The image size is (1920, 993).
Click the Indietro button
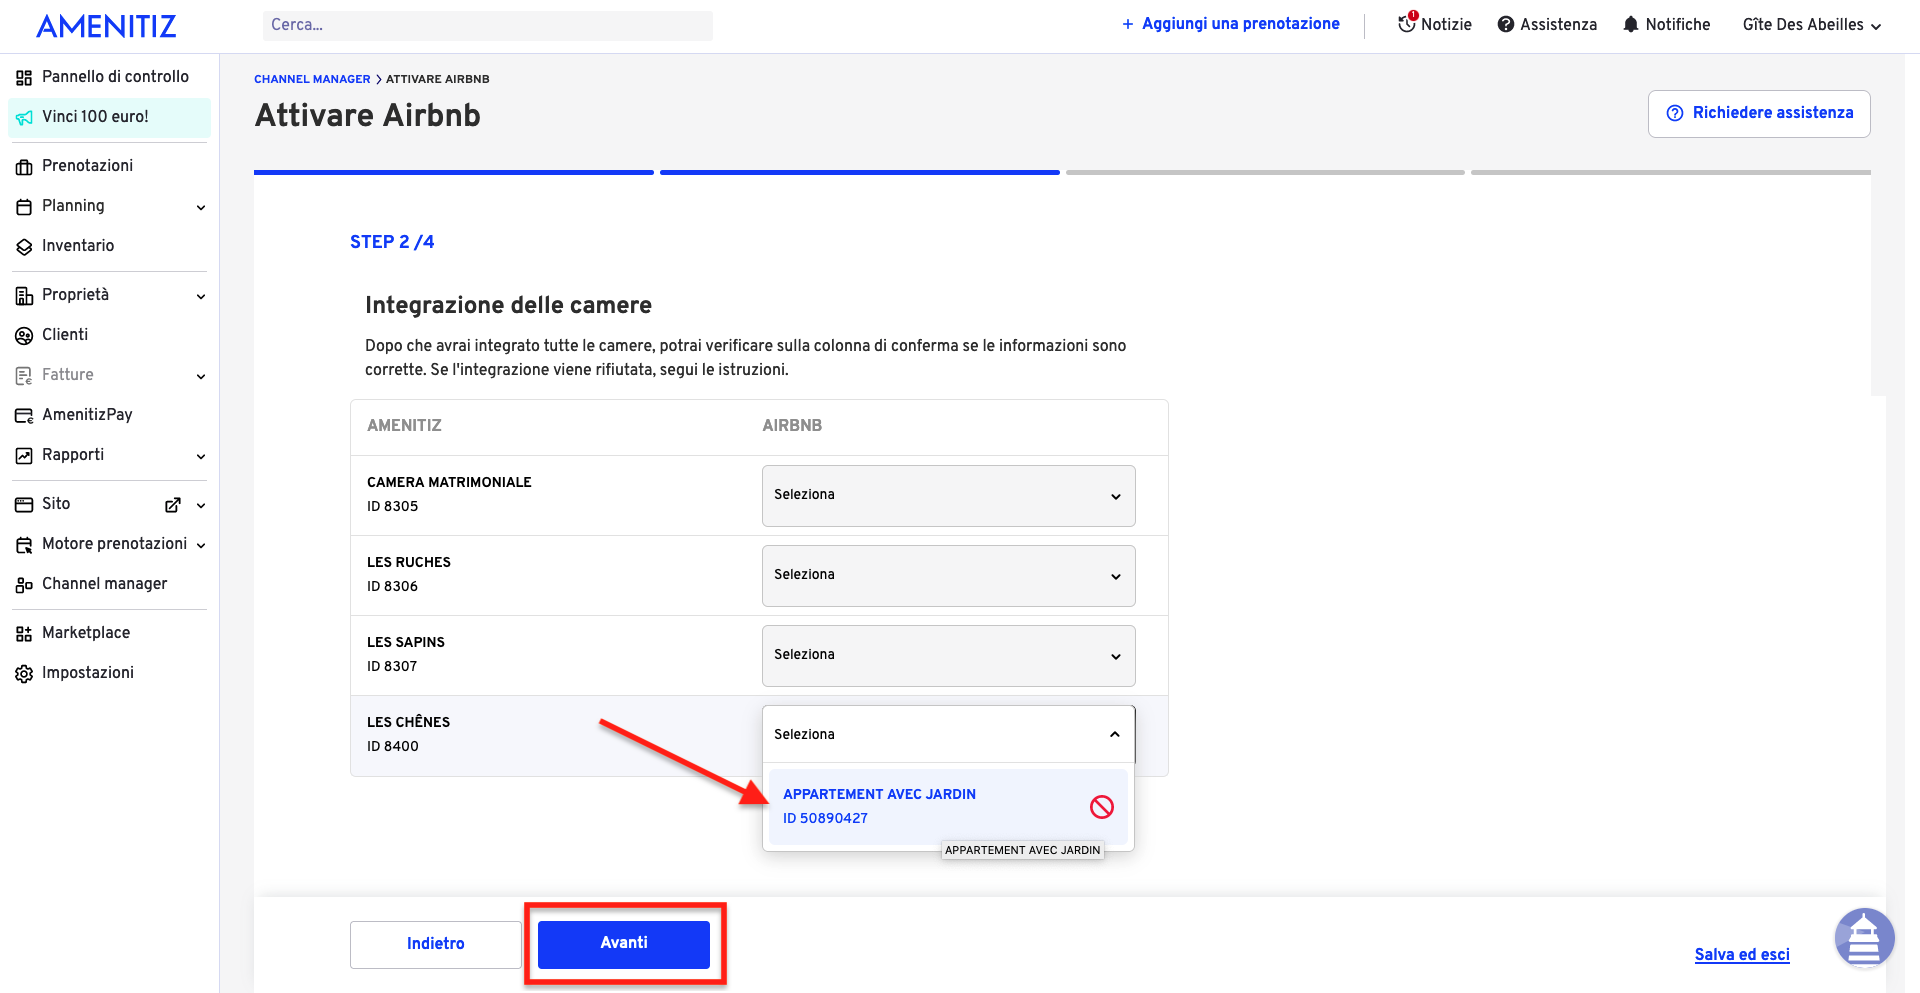tap(436, 944)
